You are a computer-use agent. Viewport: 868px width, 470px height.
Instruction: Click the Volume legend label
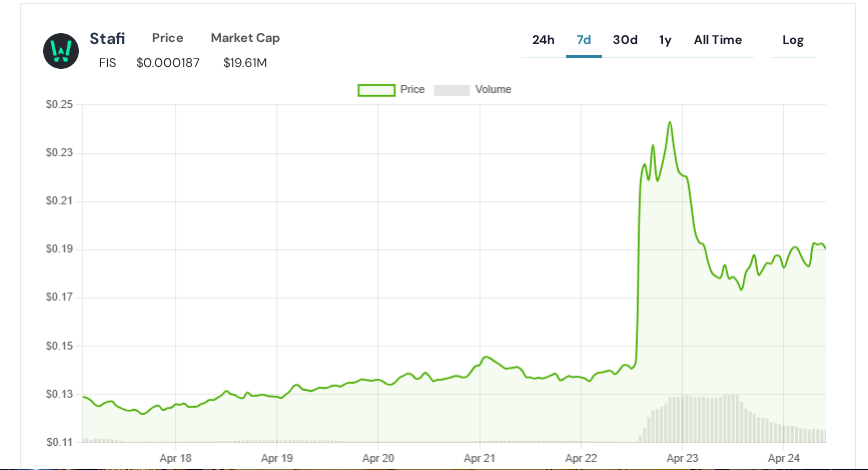click(493, 90)
